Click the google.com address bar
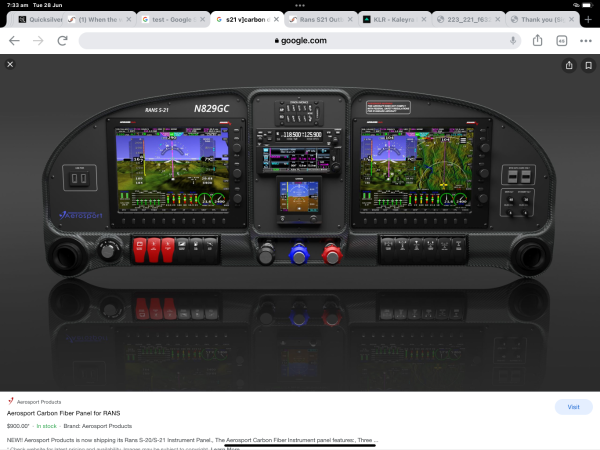 pyautogui.click(x=300, y=40)
